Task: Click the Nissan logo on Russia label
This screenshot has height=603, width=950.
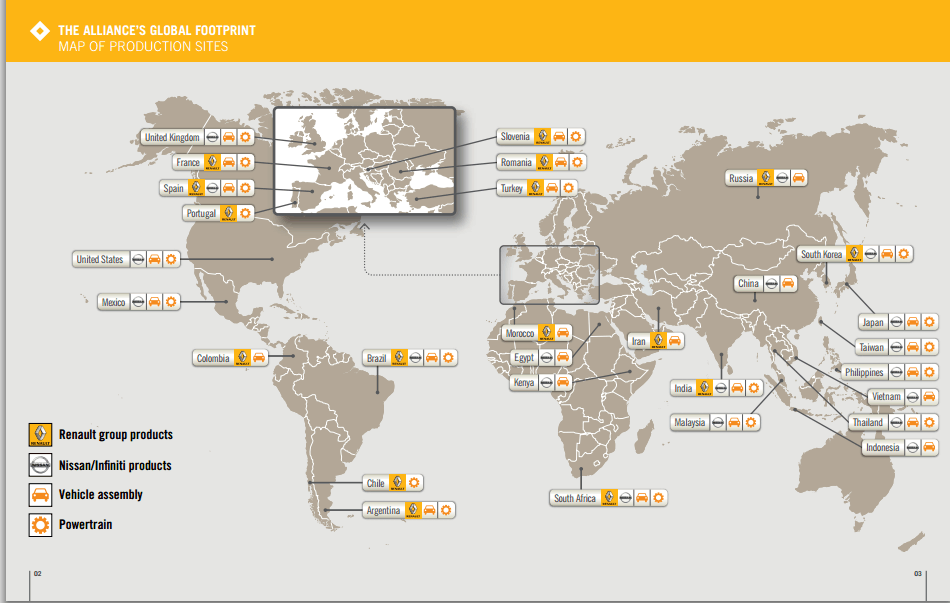Action: pos(782,178)
